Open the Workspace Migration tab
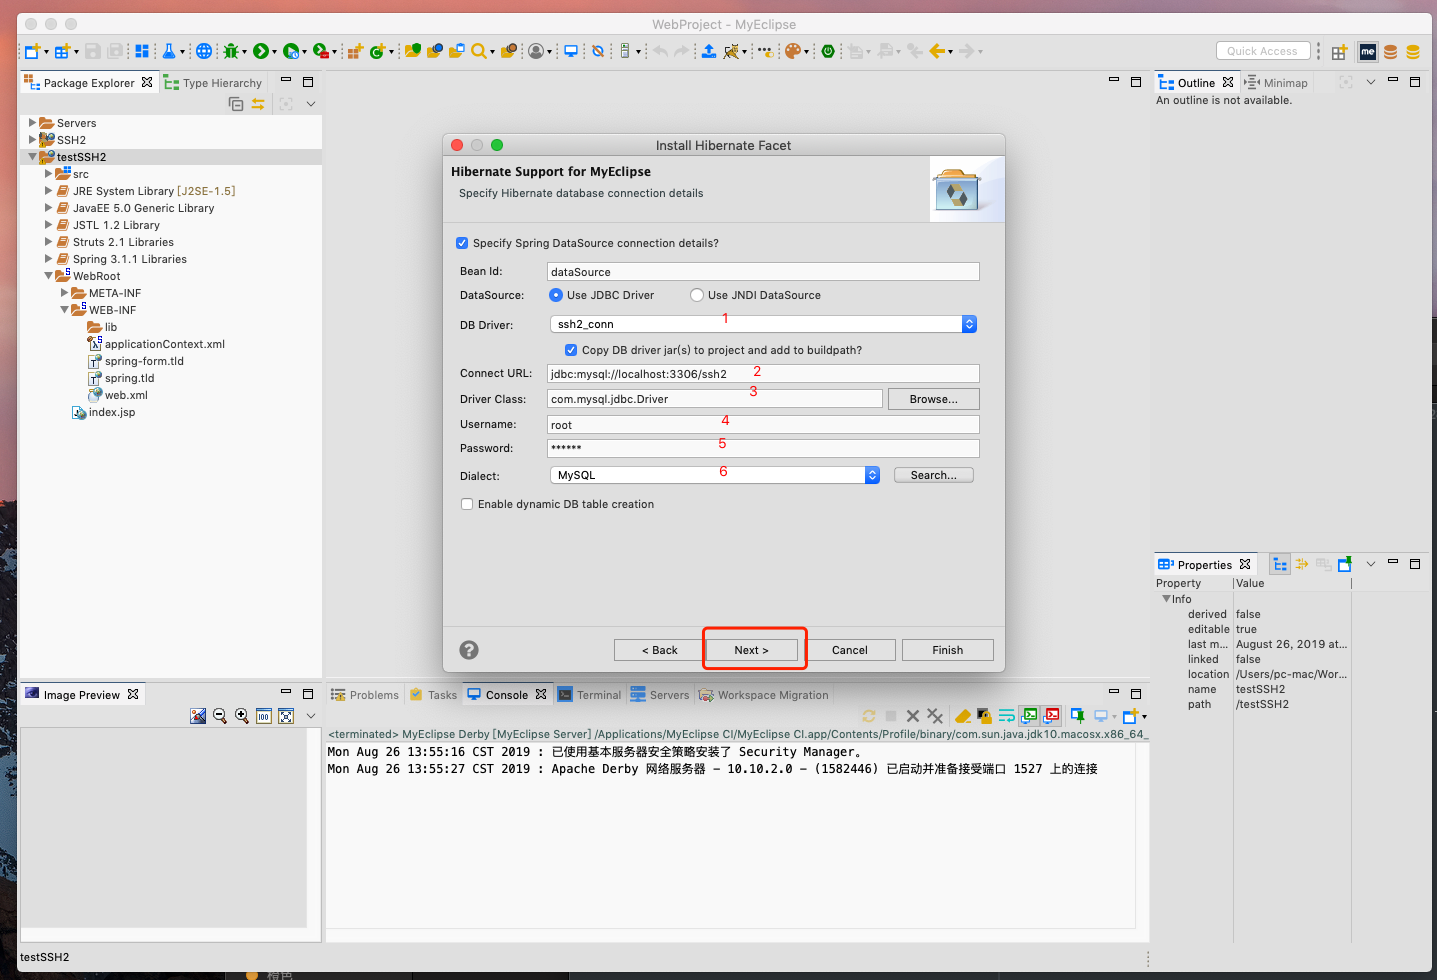 [x=764, y=695]
